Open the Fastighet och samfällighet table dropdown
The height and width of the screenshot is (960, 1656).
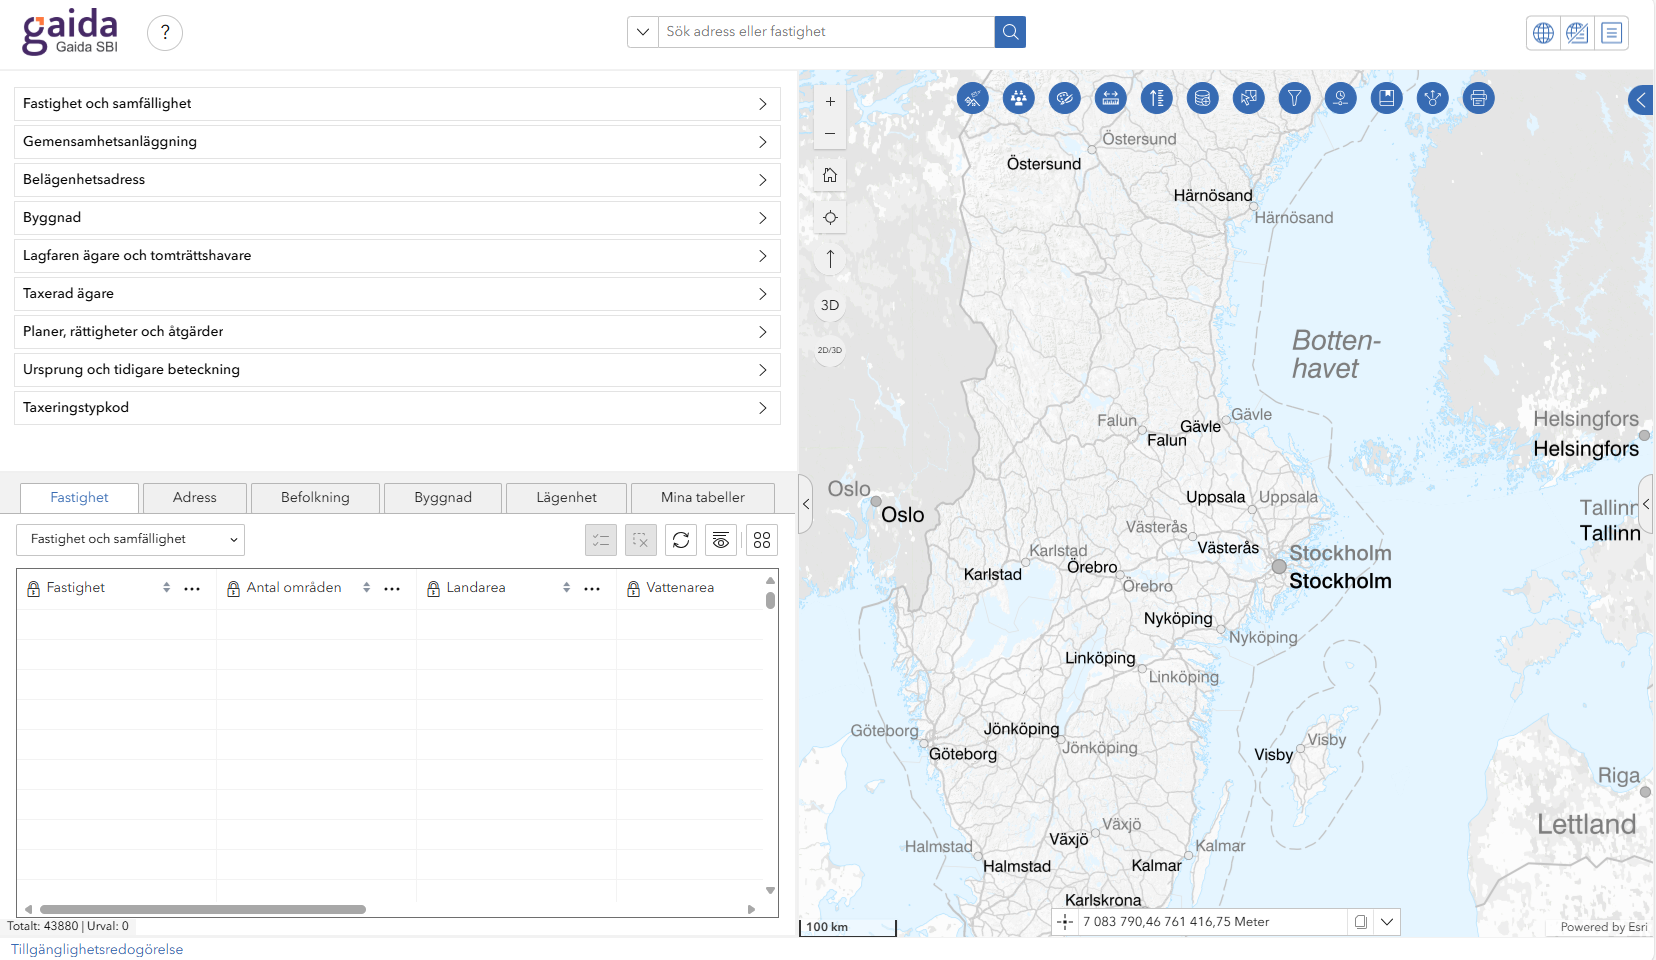click(130, 540)
